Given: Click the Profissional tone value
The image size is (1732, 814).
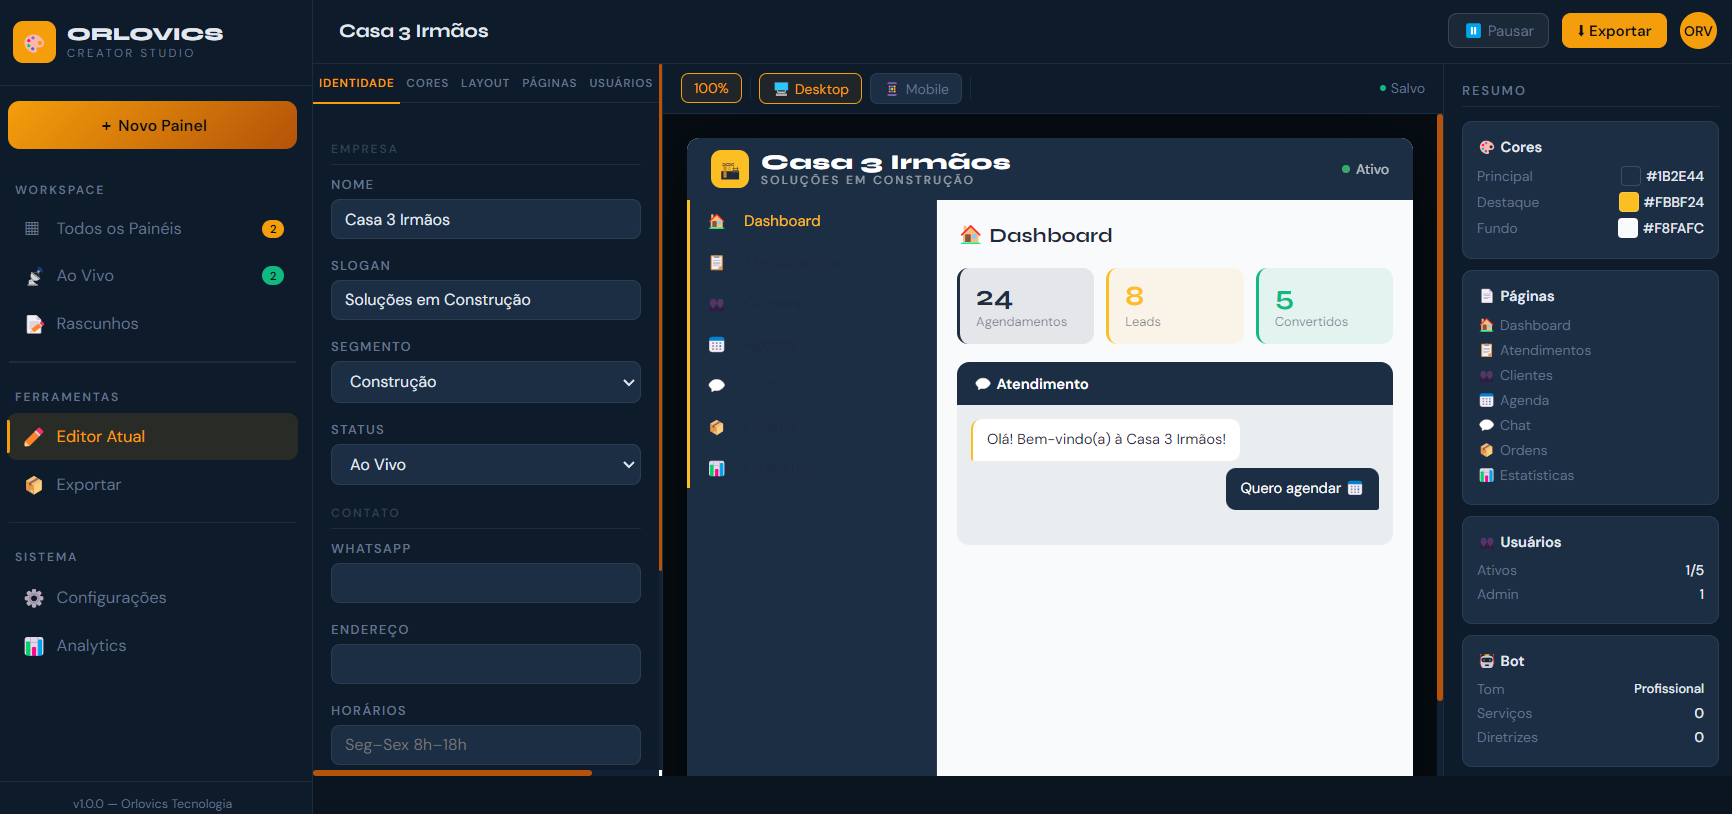Looking at the screenshot, I should [x=1668, y=689].
